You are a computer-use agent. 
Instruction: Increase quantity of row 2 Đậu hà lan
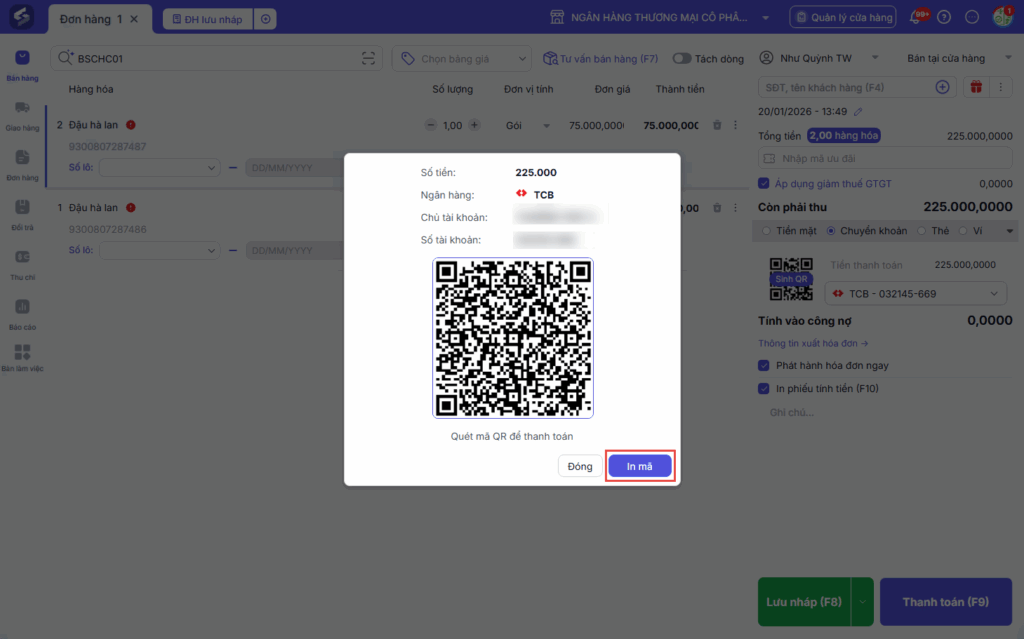coord(475,125)
